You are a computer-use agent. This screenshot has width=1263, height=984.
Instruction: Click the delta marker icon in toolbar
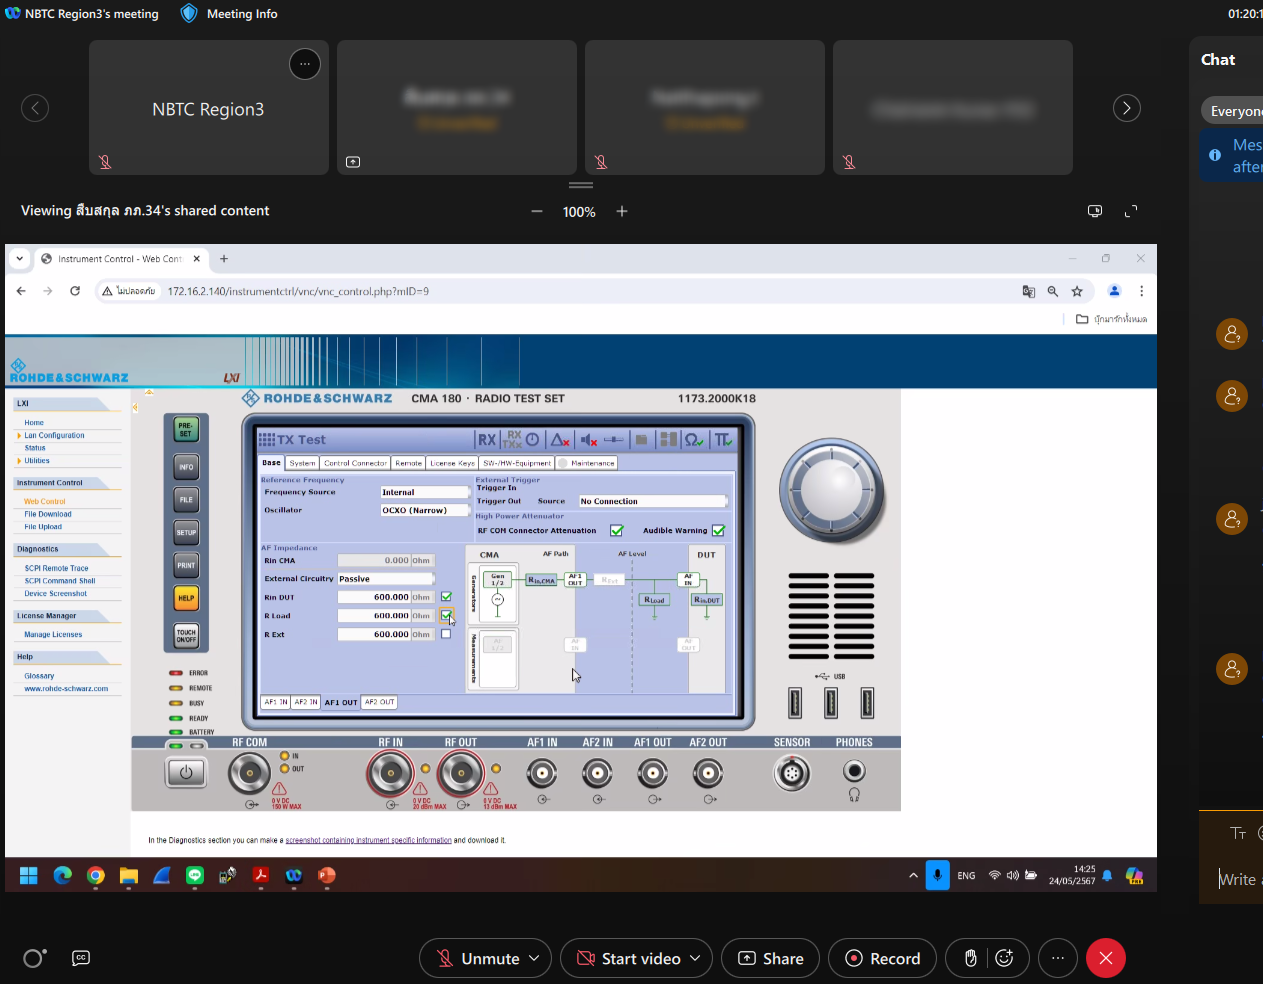[560, 440]
